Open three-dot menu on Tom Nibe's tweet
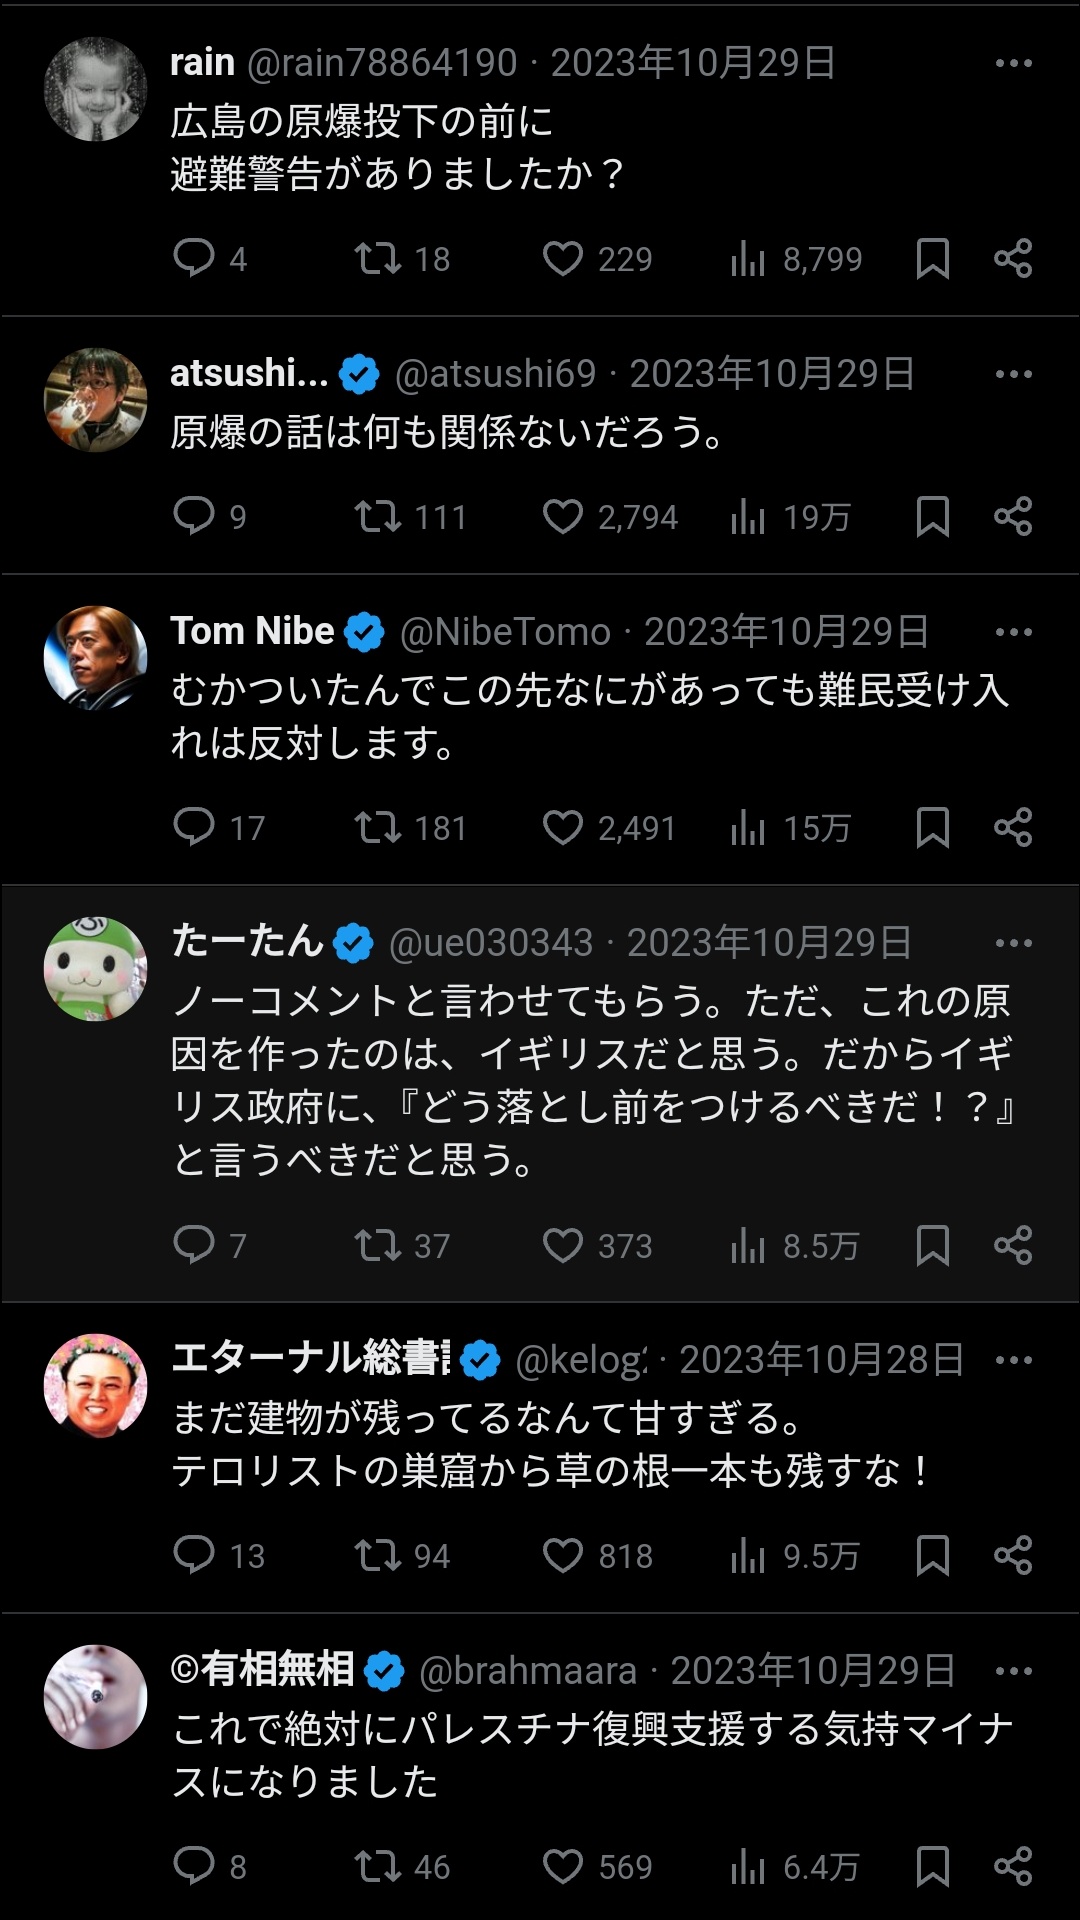Image resolution: width=1080 pixels, height=1920 pixels. coord(1013,632)
